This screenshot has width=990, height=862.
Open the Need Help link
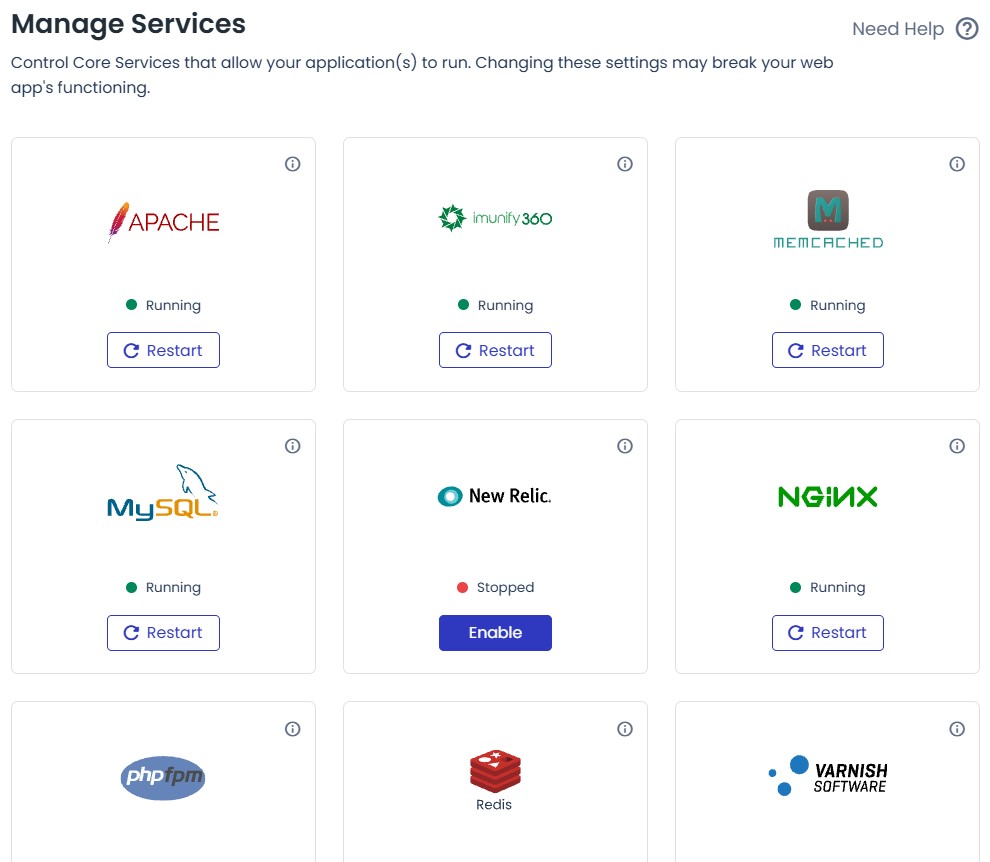click(898, 29)
